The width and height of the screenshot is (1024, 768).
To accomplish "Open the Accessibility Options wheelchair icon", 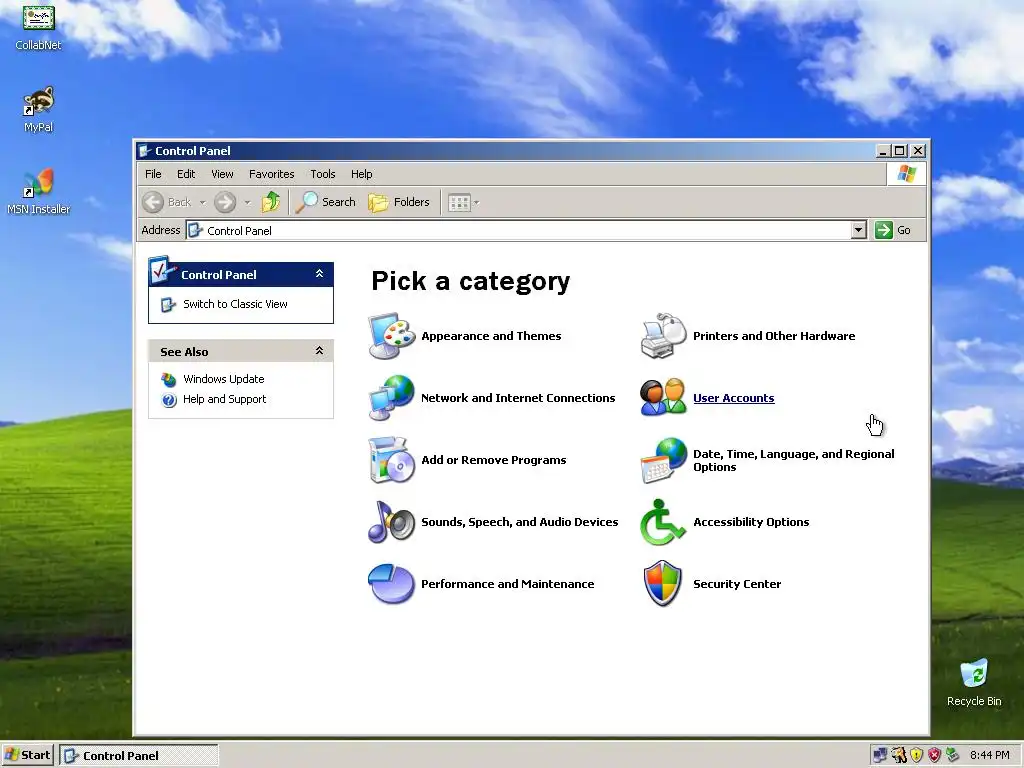I will click(663, 522).
